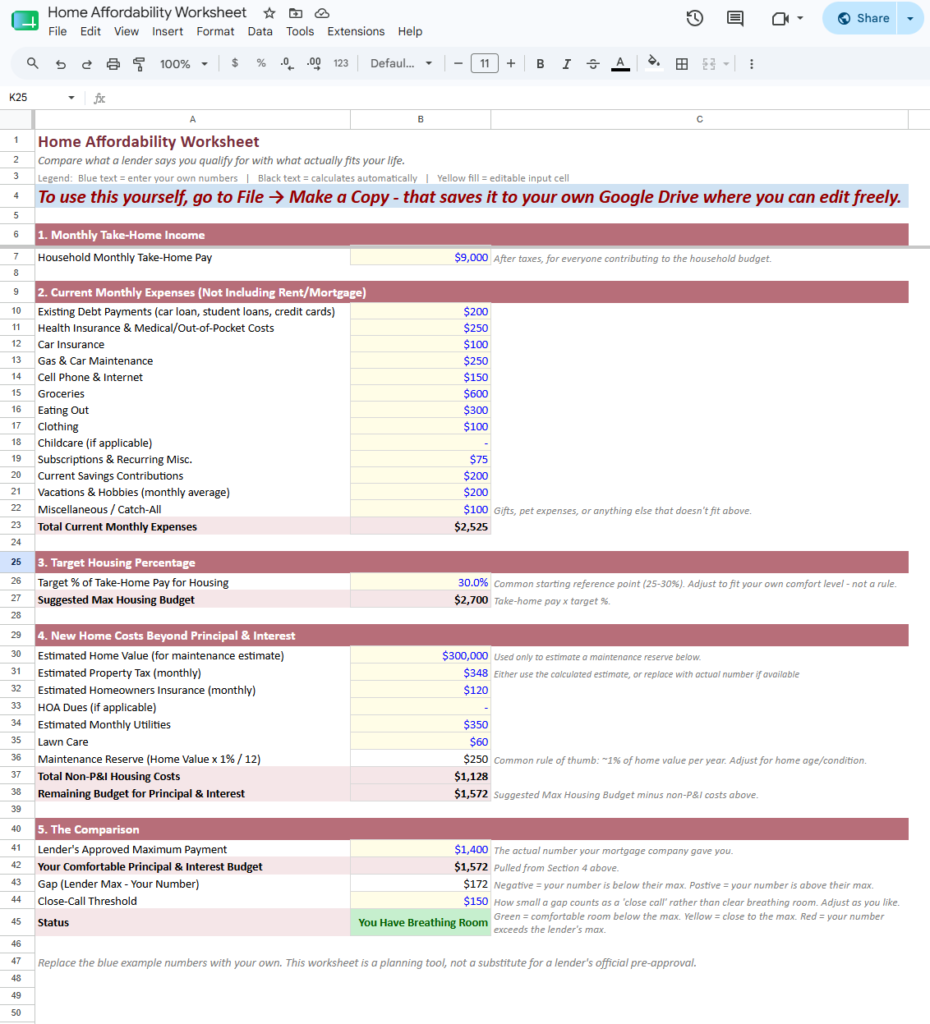Decrease decimal places

[287, 63]
